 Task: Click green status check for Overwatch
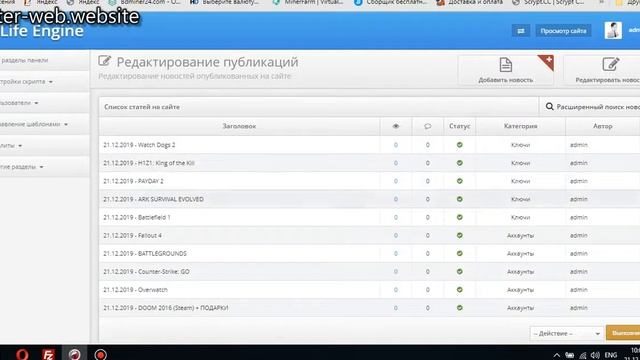point(460,290)
